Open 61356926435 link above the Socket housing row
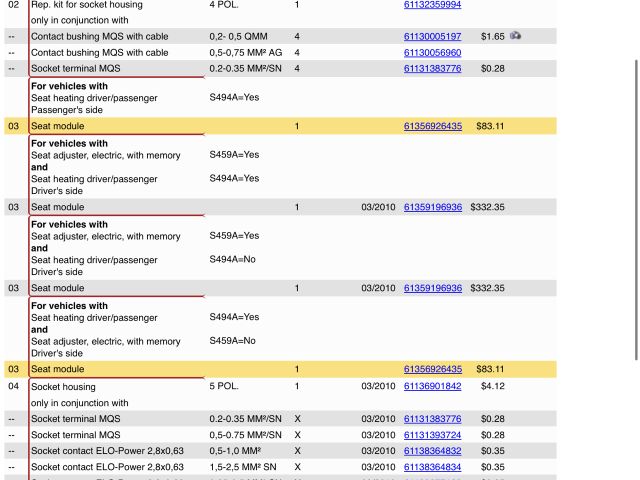 click(x=432, y=369)
